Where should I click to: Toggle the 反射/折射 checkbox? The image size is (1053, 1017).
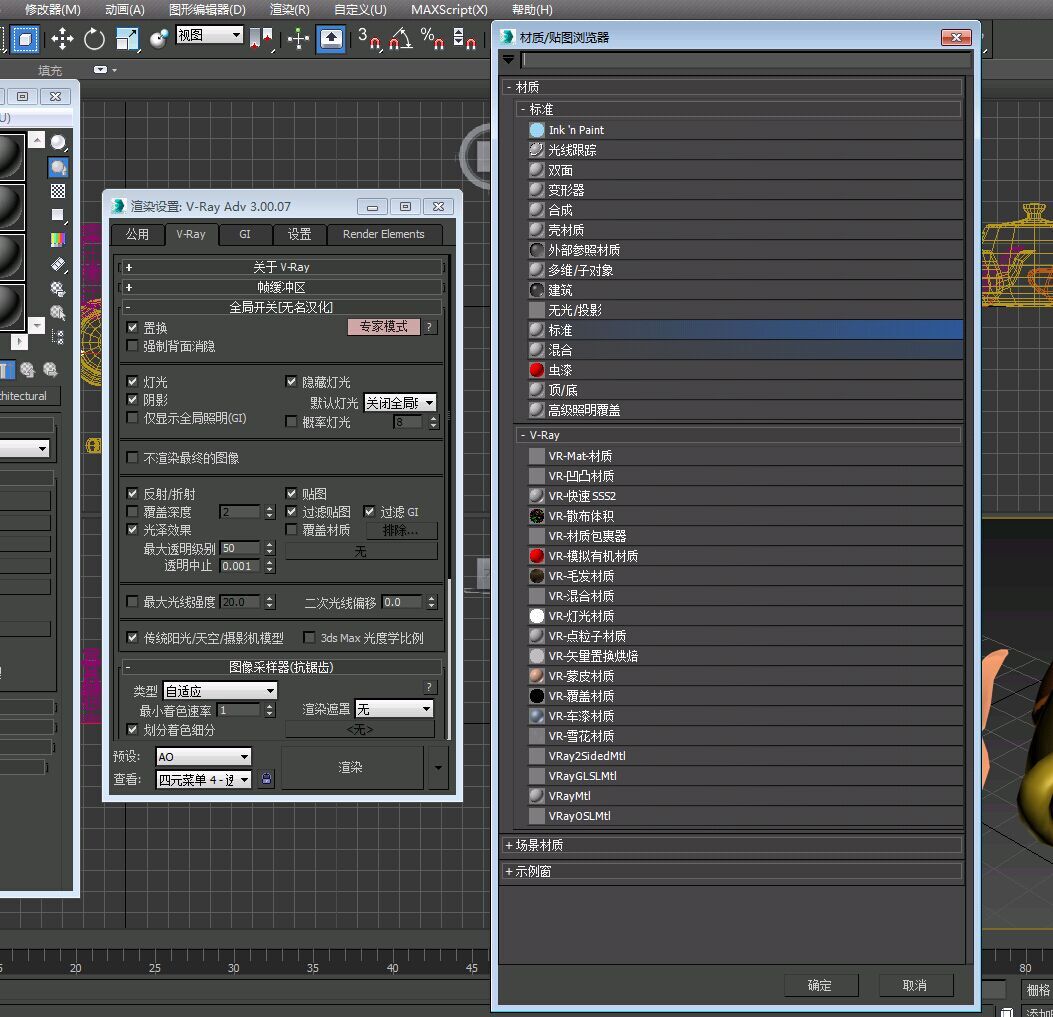tap(132, 493)
